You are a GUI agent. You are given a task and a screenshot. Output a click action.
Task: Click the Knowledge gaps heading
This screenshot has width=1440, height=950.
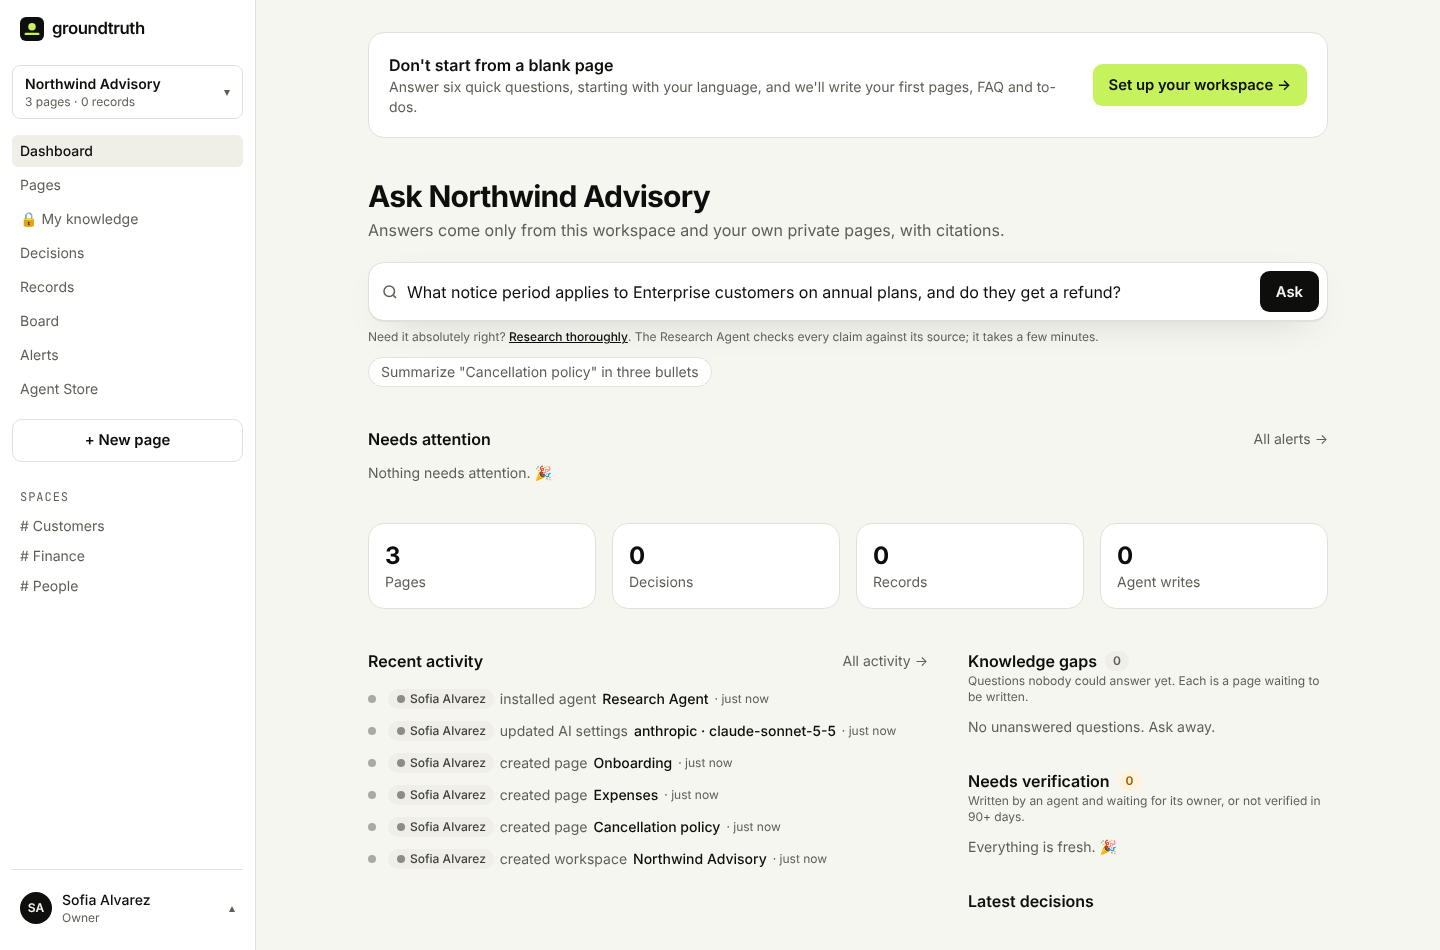(x=1032, y=661)
